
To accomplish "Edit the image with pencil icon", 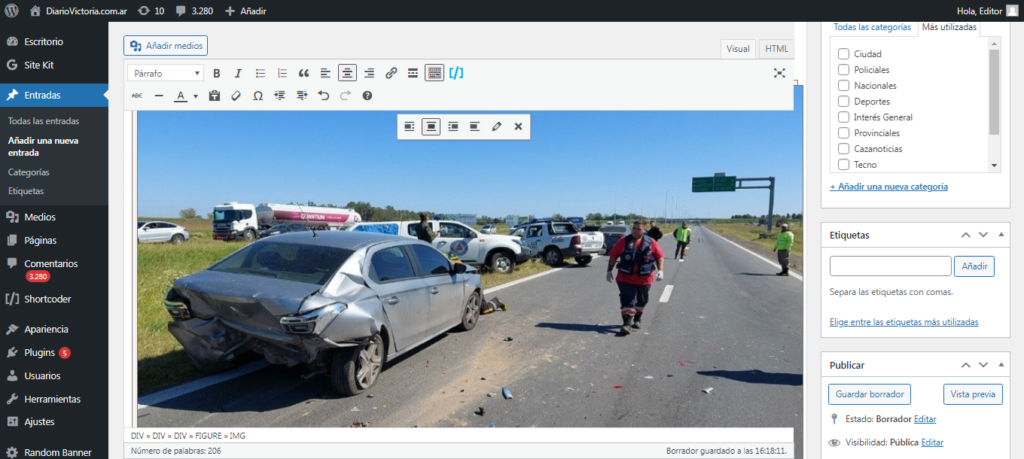I will [x=496, y=126].
